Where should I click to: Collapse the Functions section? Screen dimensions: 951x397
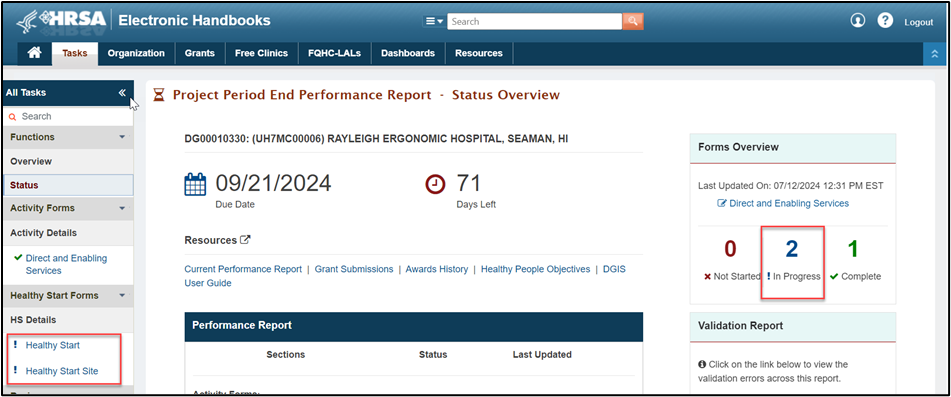[x=122, y=138]
